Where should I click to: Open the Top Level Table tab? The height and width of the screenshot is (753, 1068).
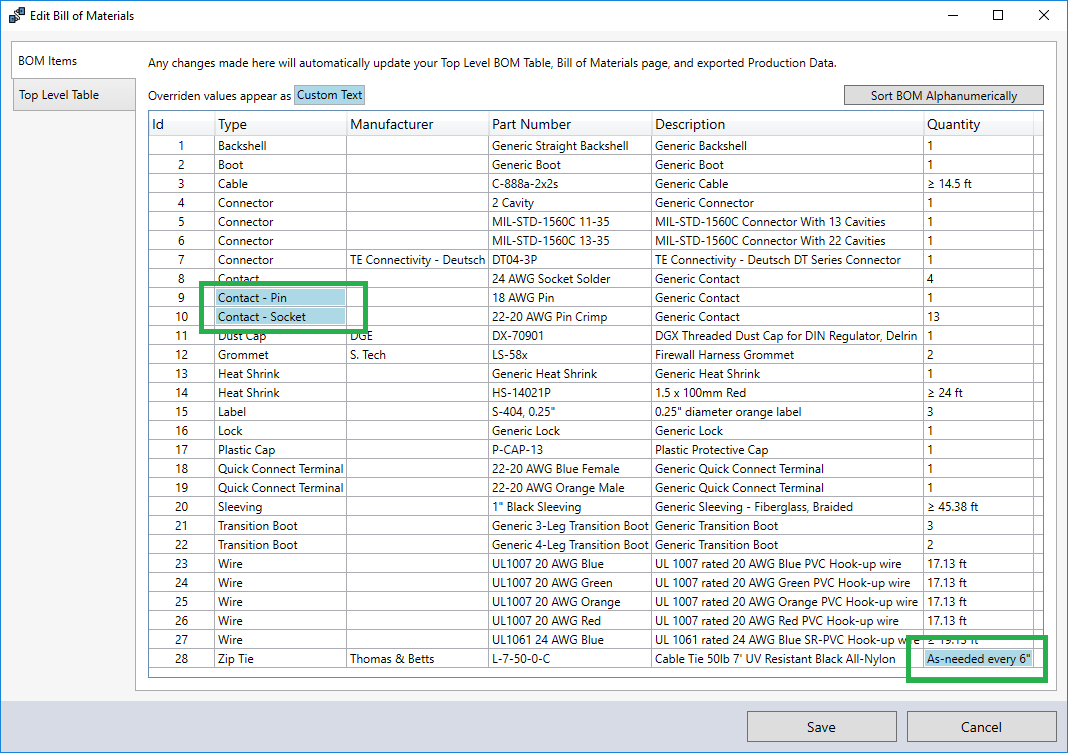(x=74, y=95)
